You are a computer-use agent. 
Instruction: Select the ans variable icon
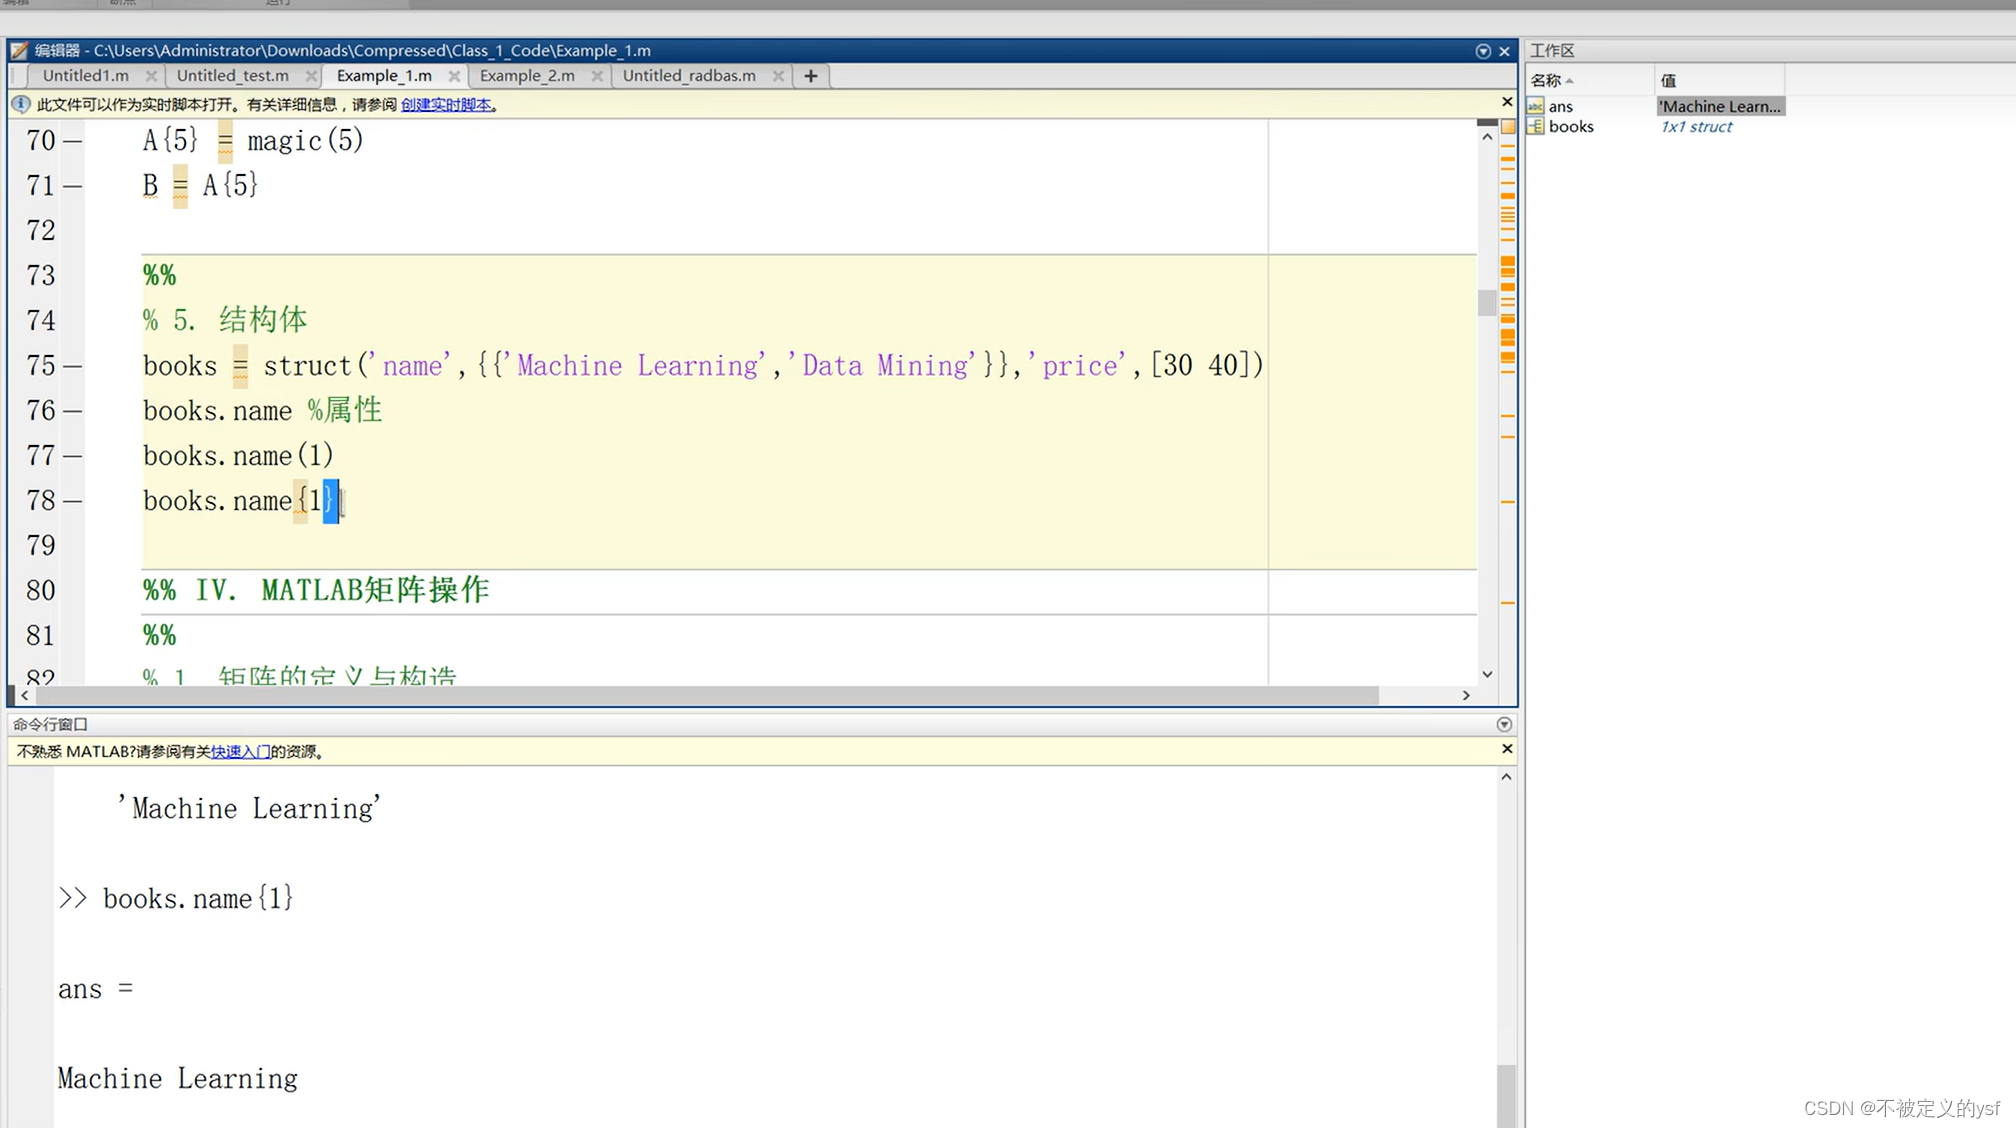(1536, 106)
